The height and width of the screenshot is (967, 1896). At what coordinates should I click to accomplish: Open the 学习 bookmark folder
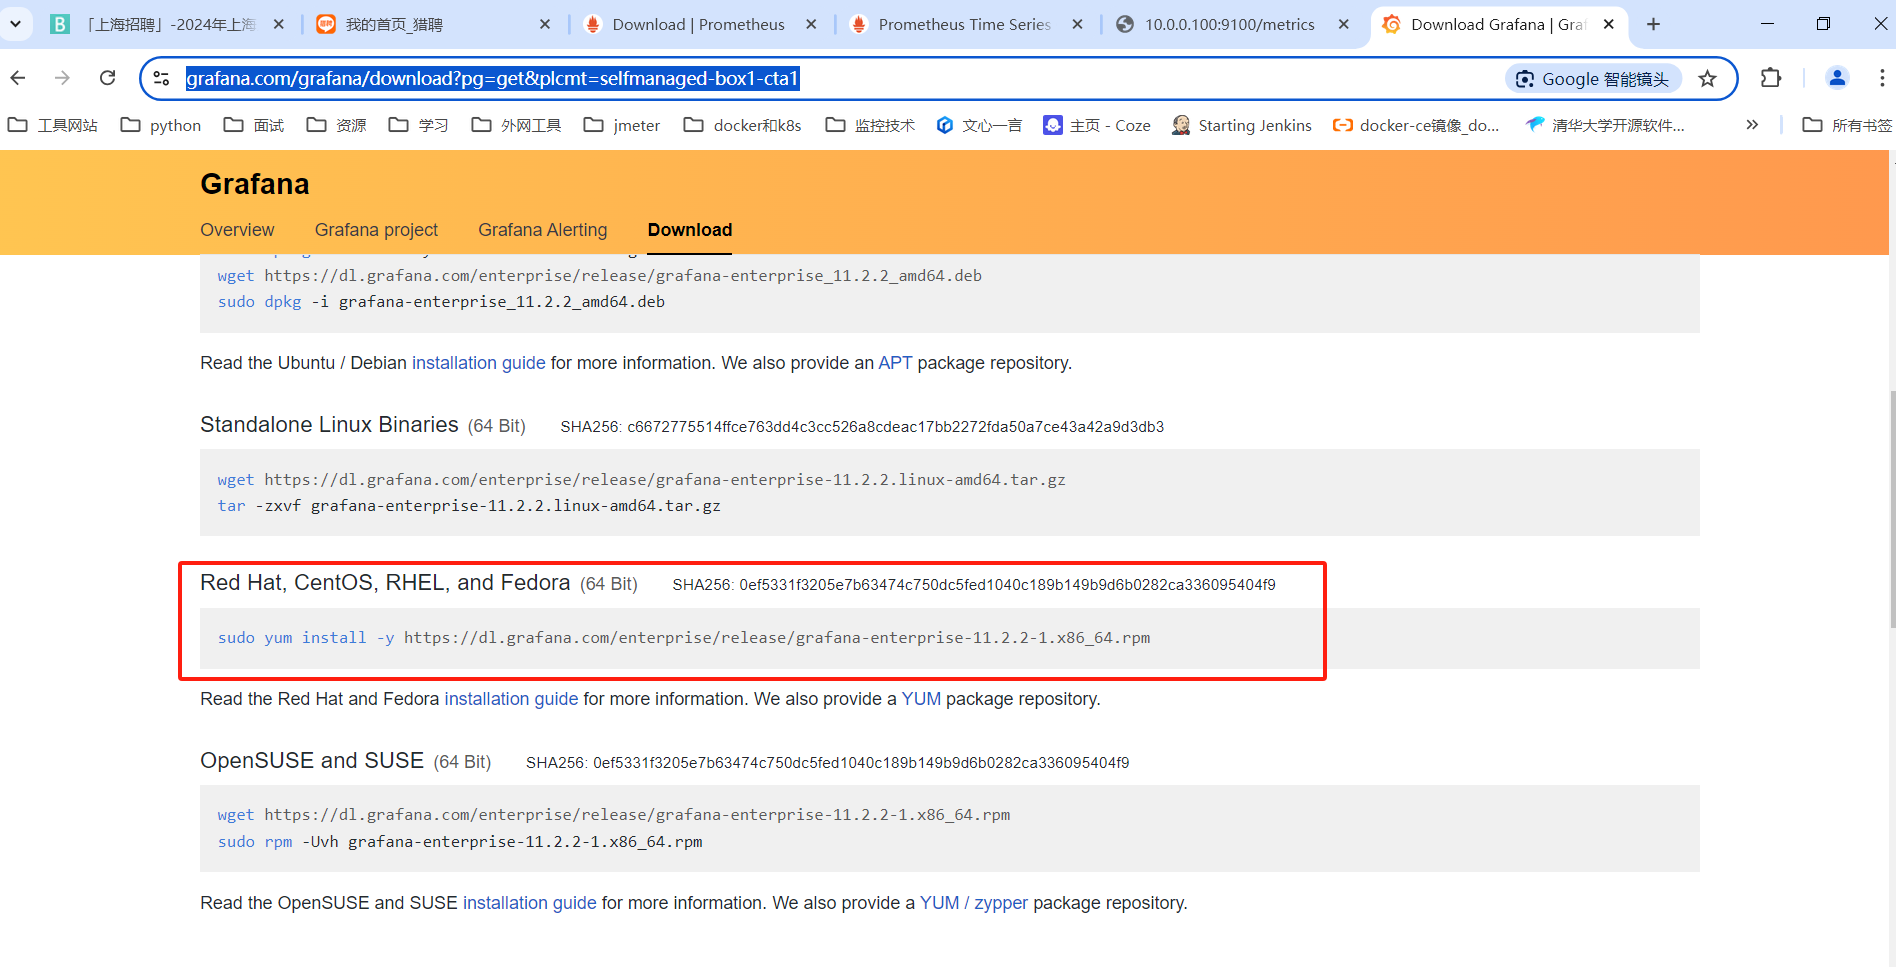tap(419, 125)
